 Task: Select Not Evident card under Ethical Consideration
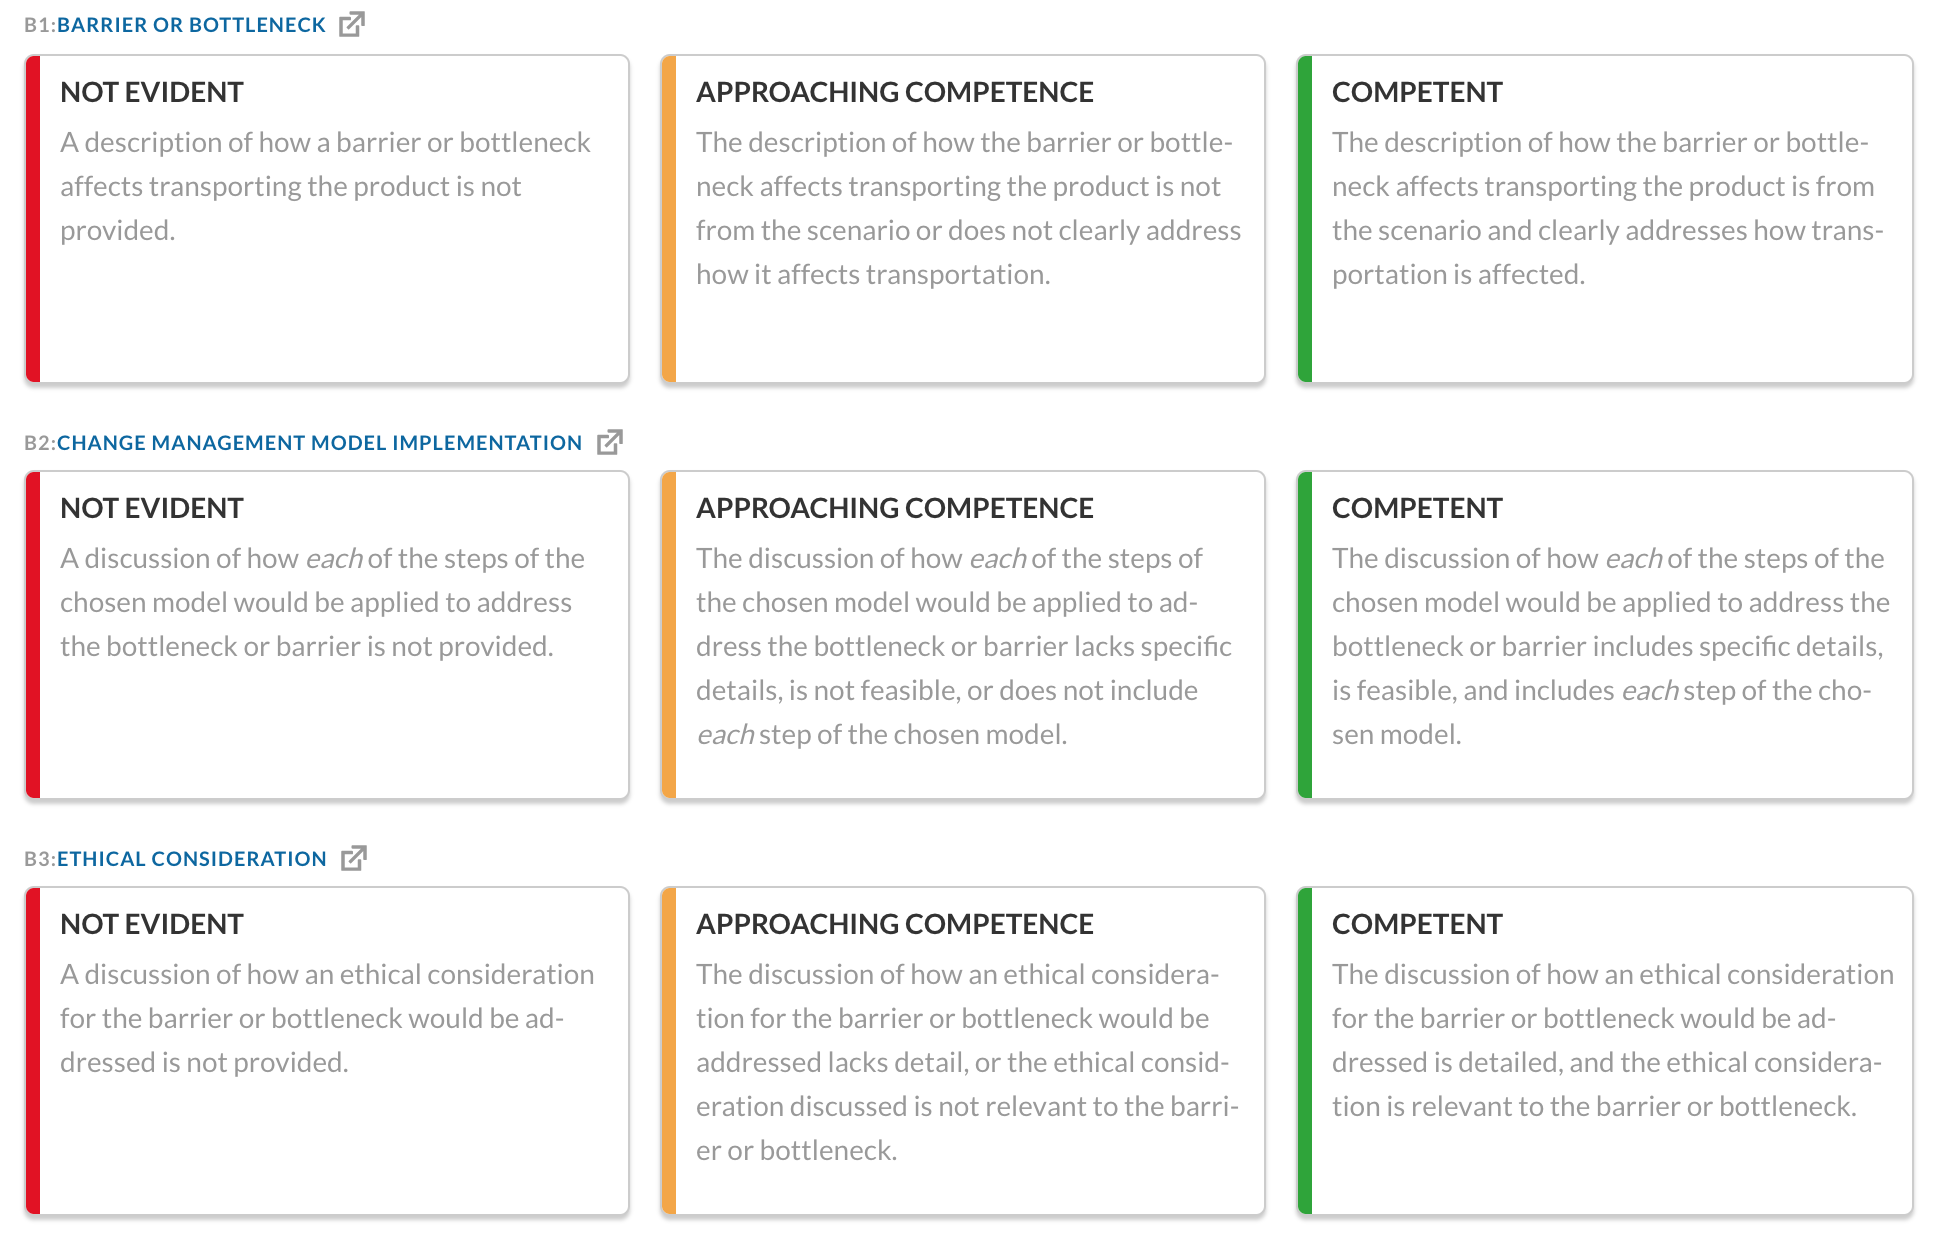pyautogui.click(x=327, y=1051)
